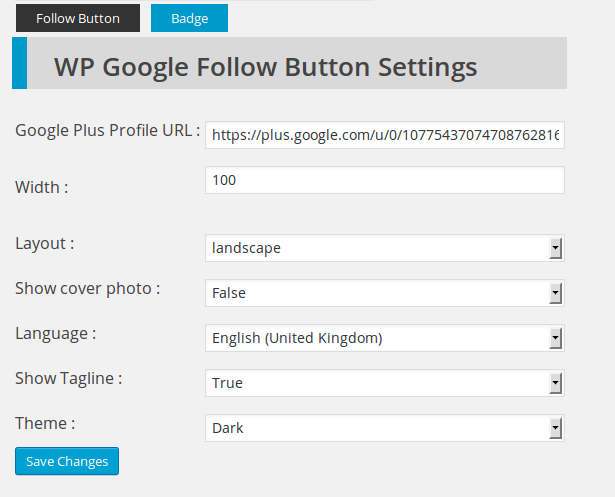Switch to the Follow Button tab
The width and height of the screenshot is (615, 497).
78,18
